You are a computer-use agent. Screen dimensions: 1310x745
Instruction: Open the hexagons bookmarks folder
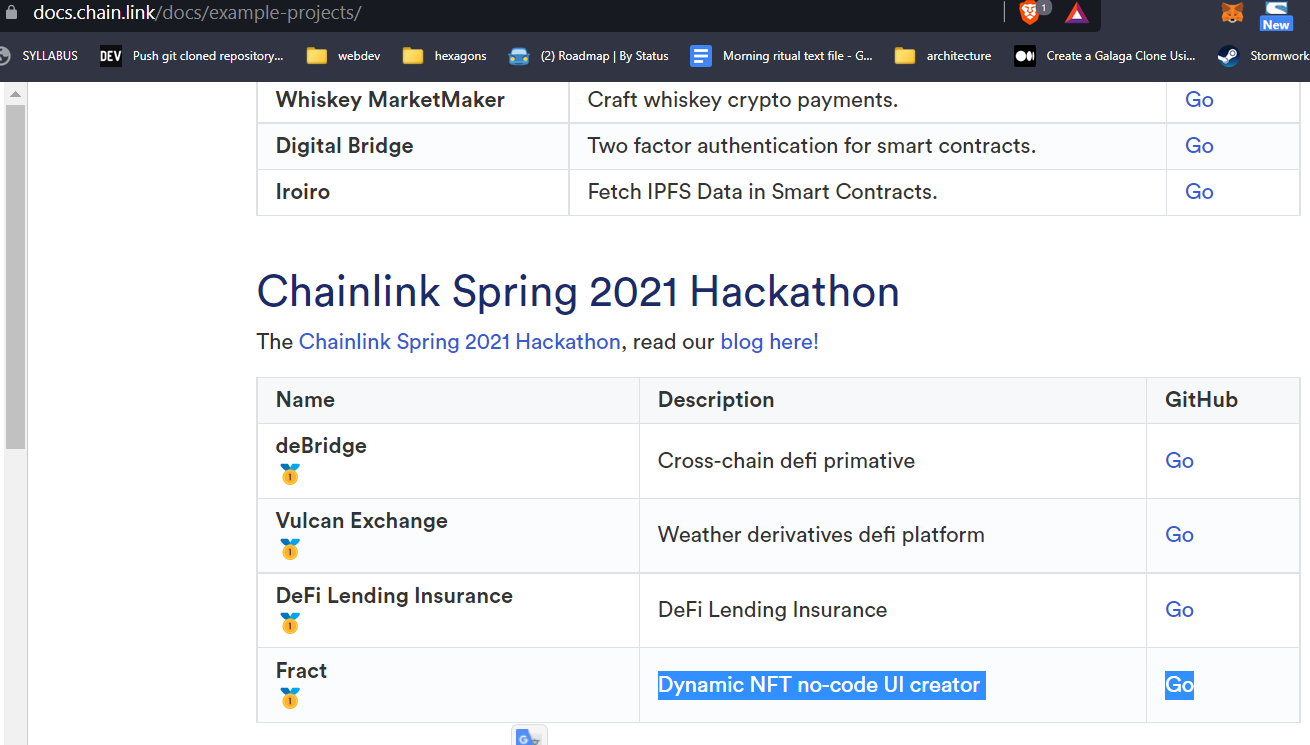click(x=444, y=56)
